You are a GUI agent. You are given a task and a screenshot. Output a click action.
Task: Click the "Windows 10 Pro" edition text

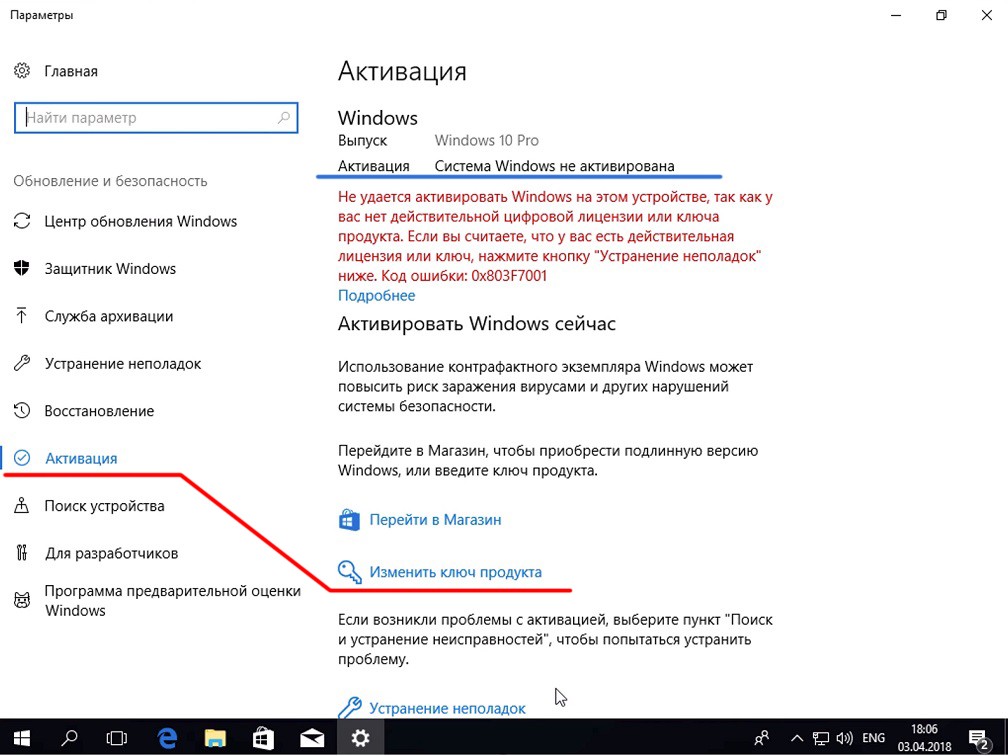tap(487, 140)
